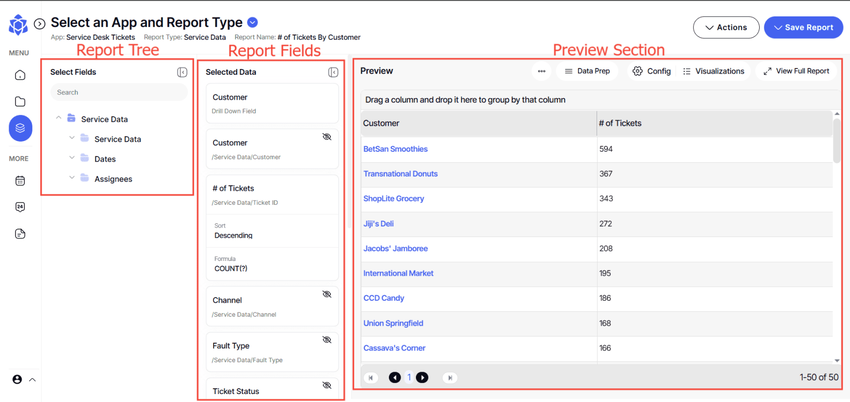
Task: Select the Customer Drill Down Field card
Action: (x=272, y=103)
